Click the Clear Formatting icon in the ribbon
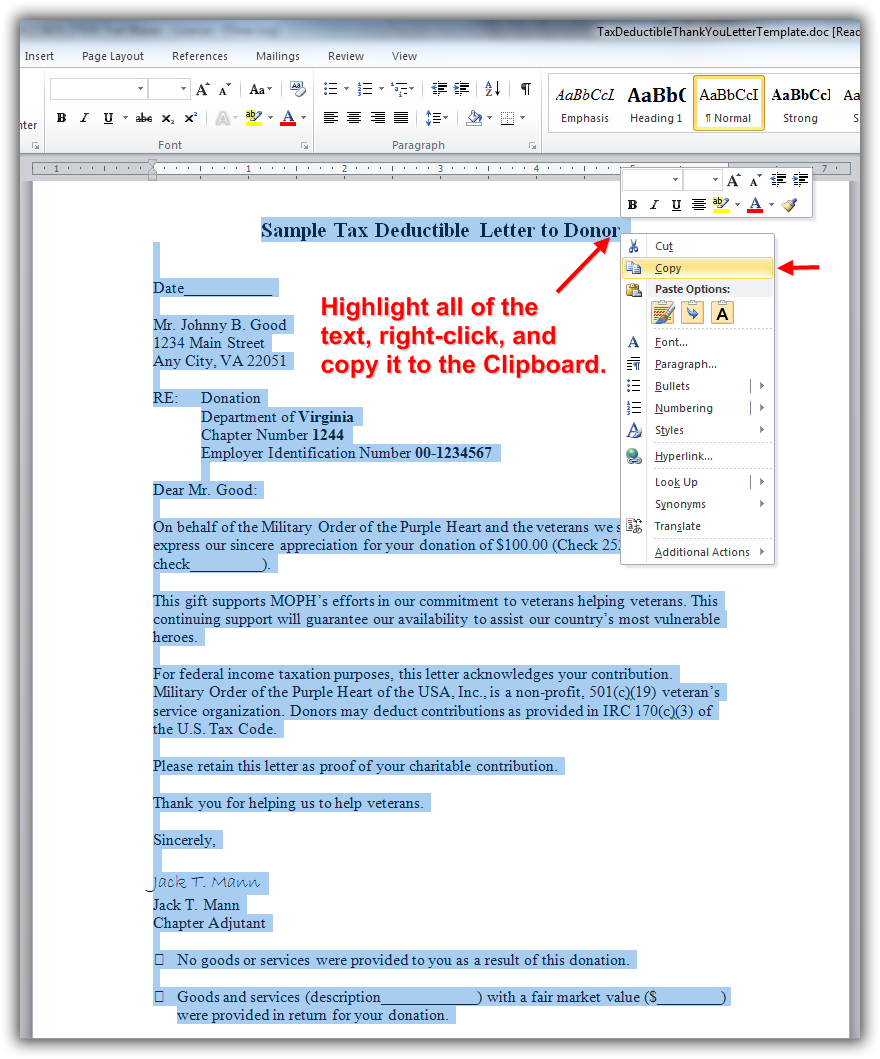This screenshot has width=880, height=1059. point(297,89)
